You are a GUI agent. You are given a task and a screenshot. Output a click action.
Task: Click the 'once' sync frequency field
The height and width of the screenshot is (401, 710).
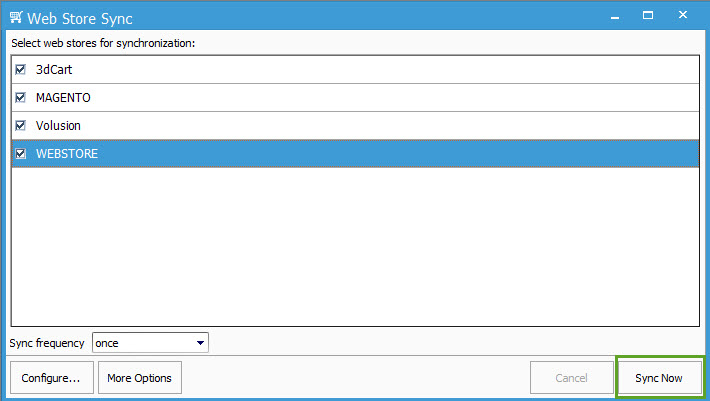click(x=150, y=343)
